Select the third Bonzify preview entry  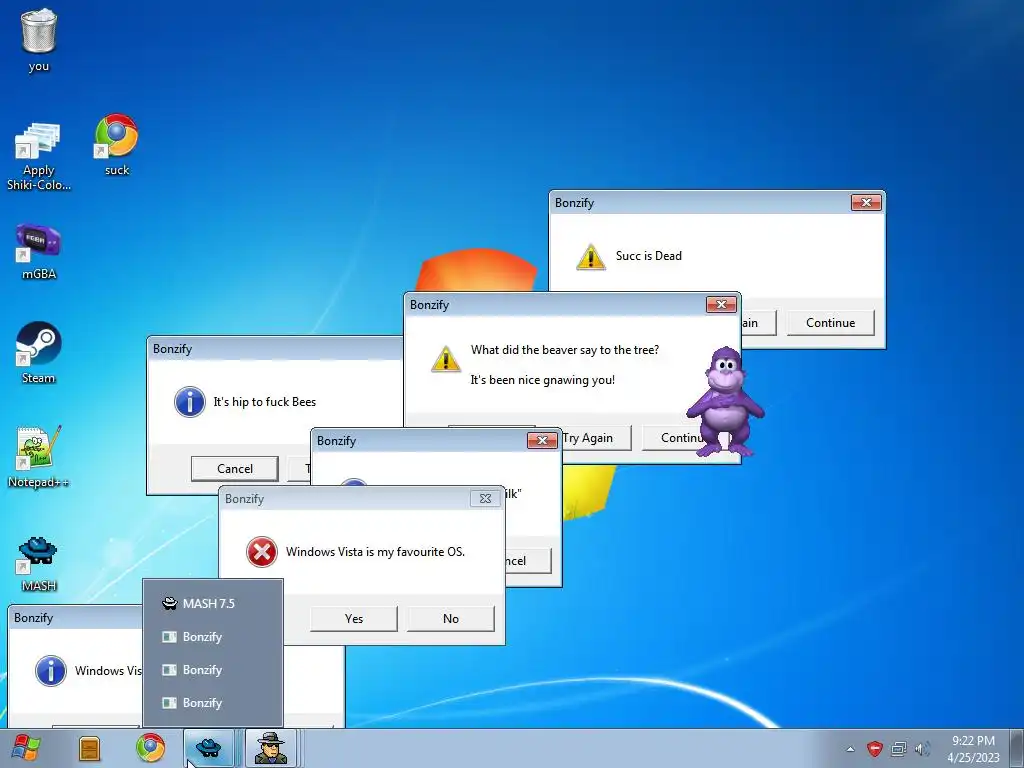(213, 703)
